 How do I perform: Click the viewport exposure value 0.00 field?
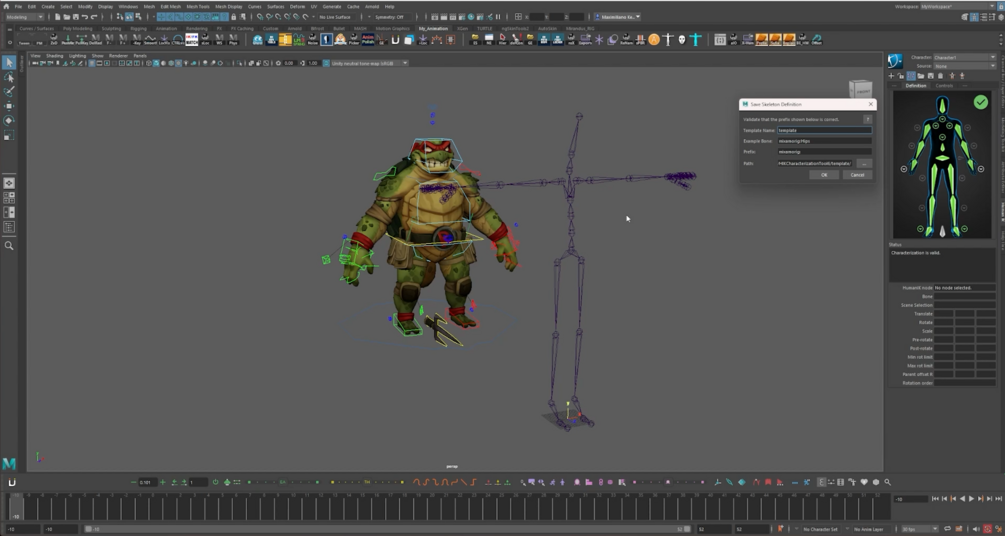point(288,63)
